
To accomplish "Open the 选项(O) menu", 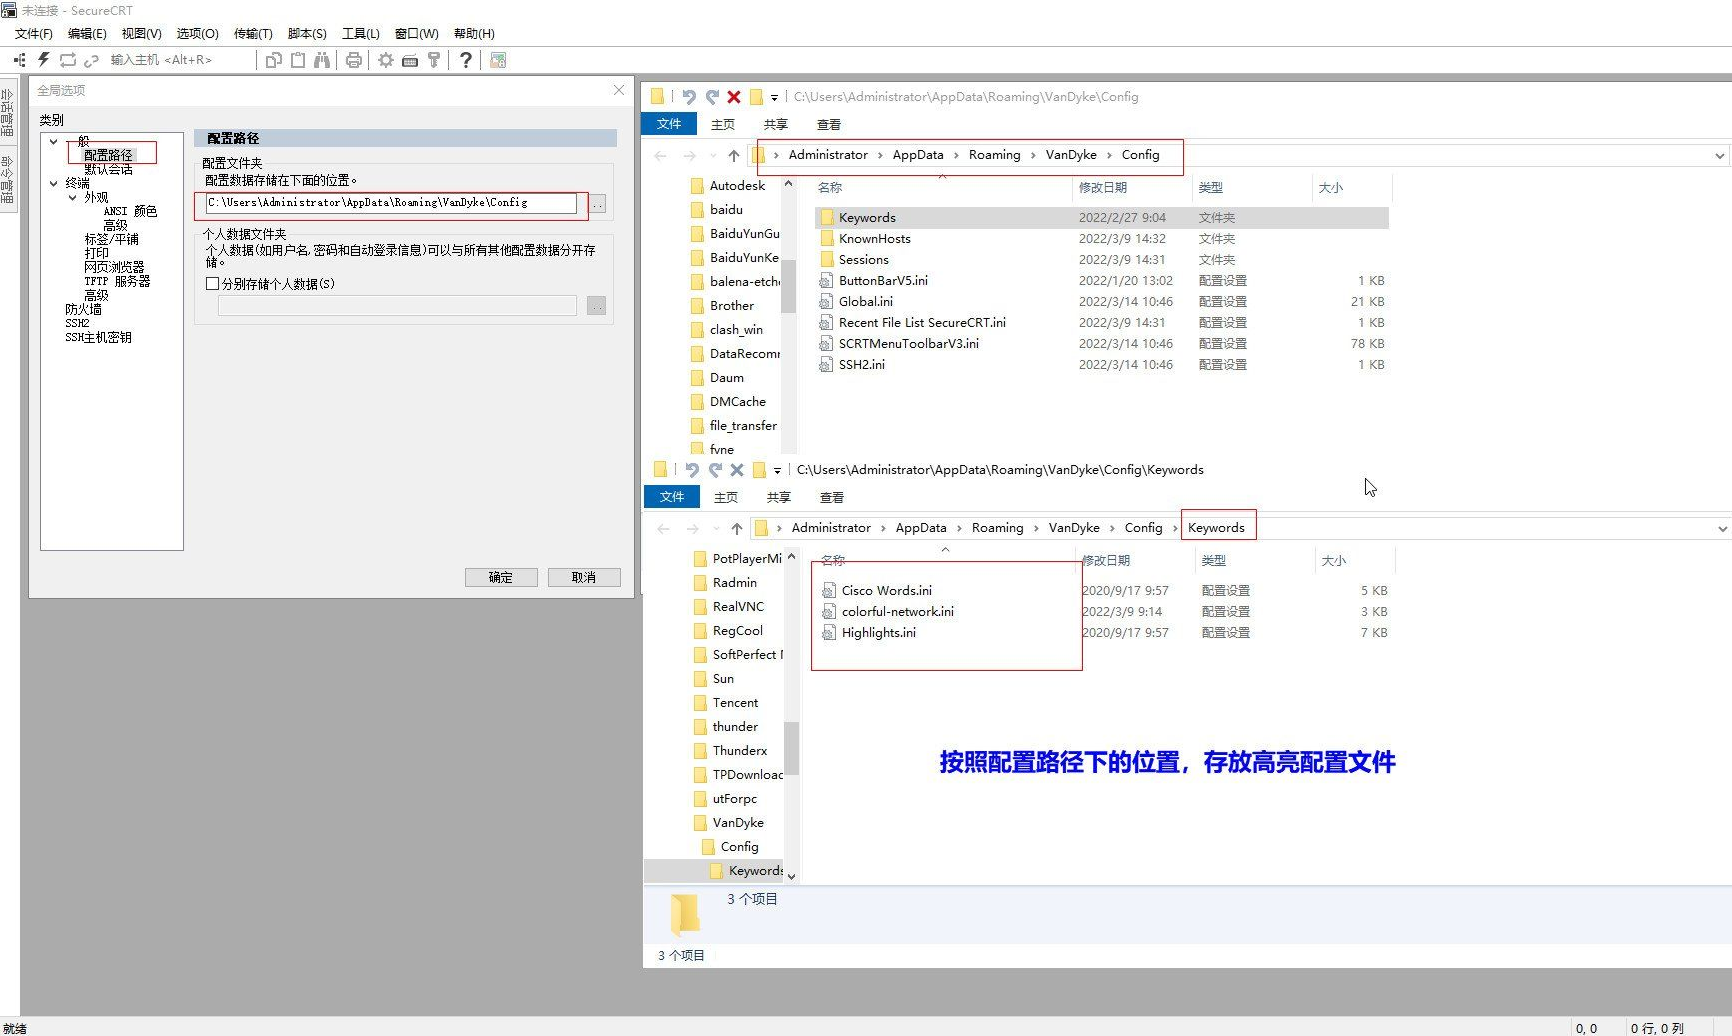I will (197, 34).
